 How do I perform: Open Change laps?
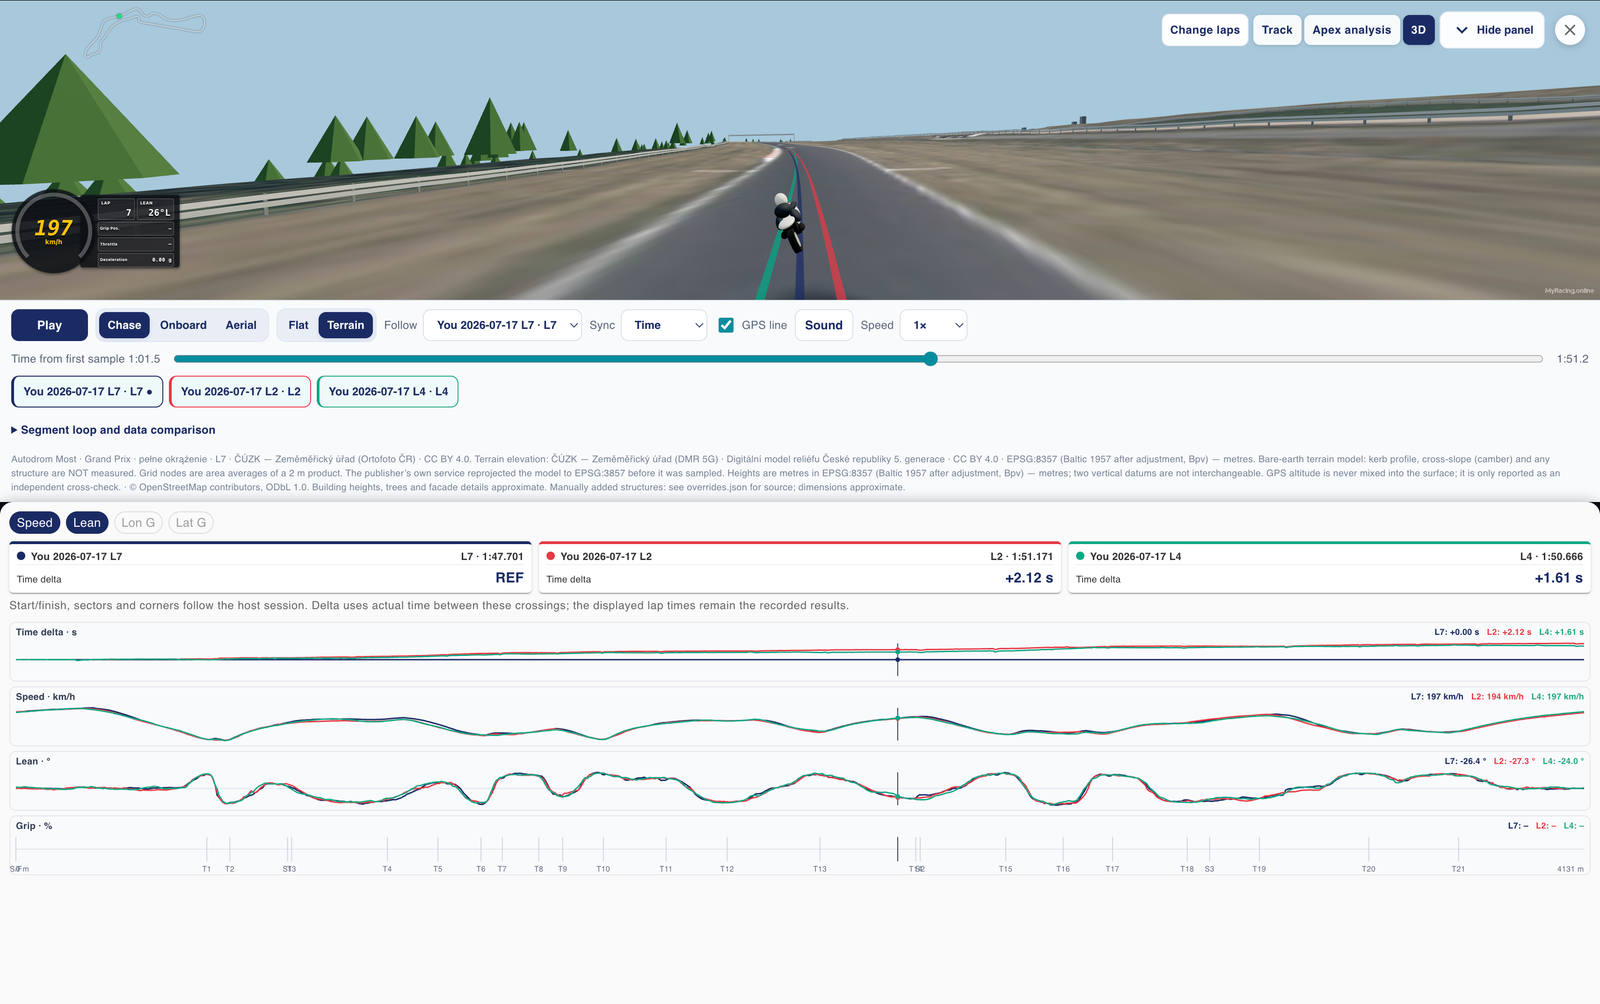click(1205, 30)
